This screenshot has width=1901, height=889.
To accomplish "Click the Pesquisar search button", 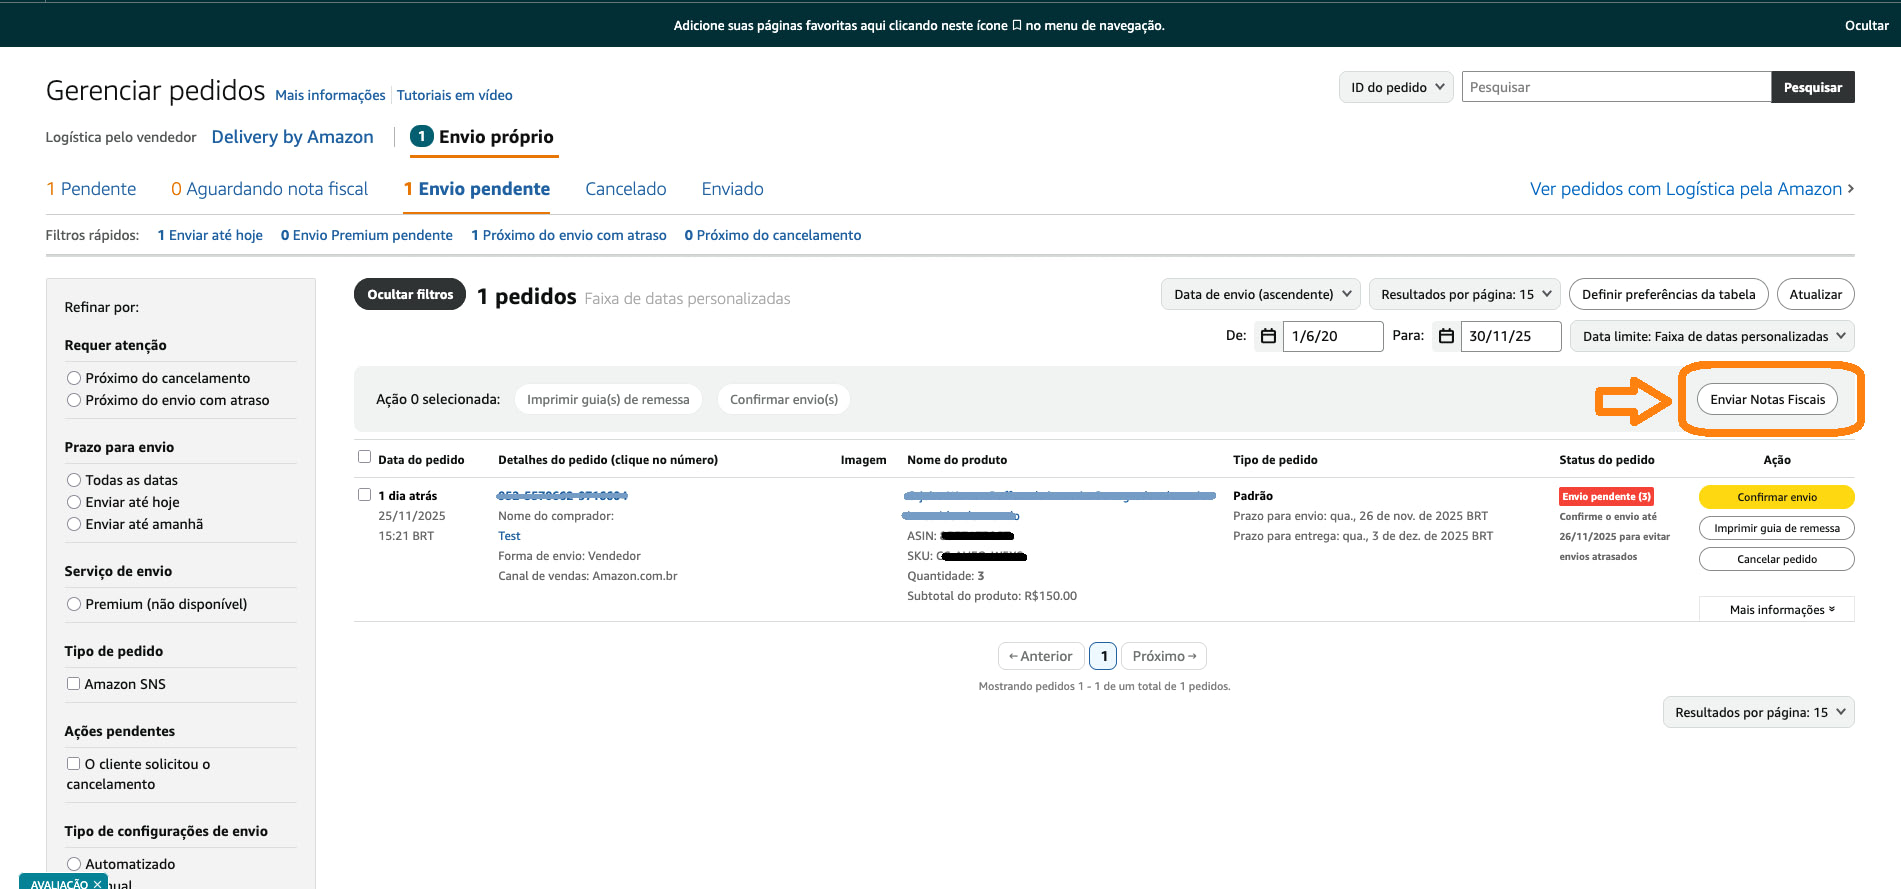I will click(1813, 87).
